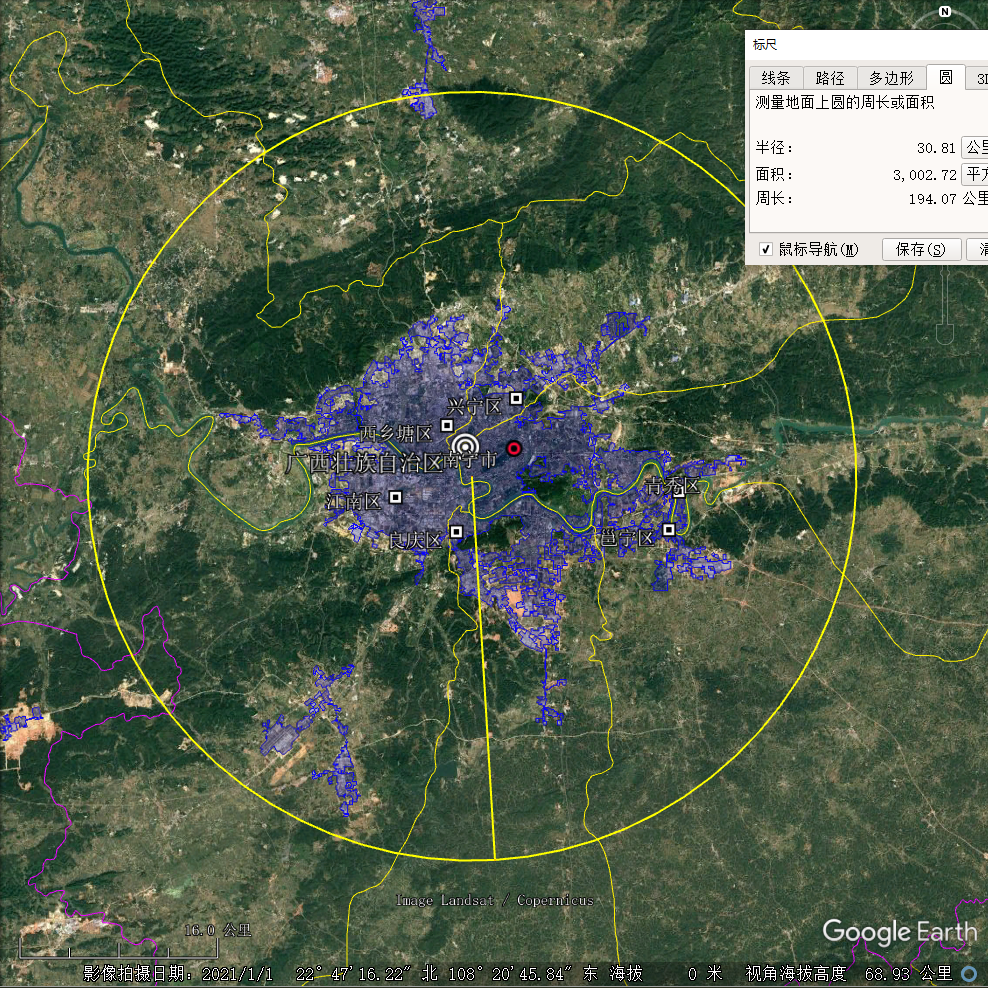988x988 pixels.
Task: Uncheck the 鼠标导航 checkbox
Action: tap(766, 249)
